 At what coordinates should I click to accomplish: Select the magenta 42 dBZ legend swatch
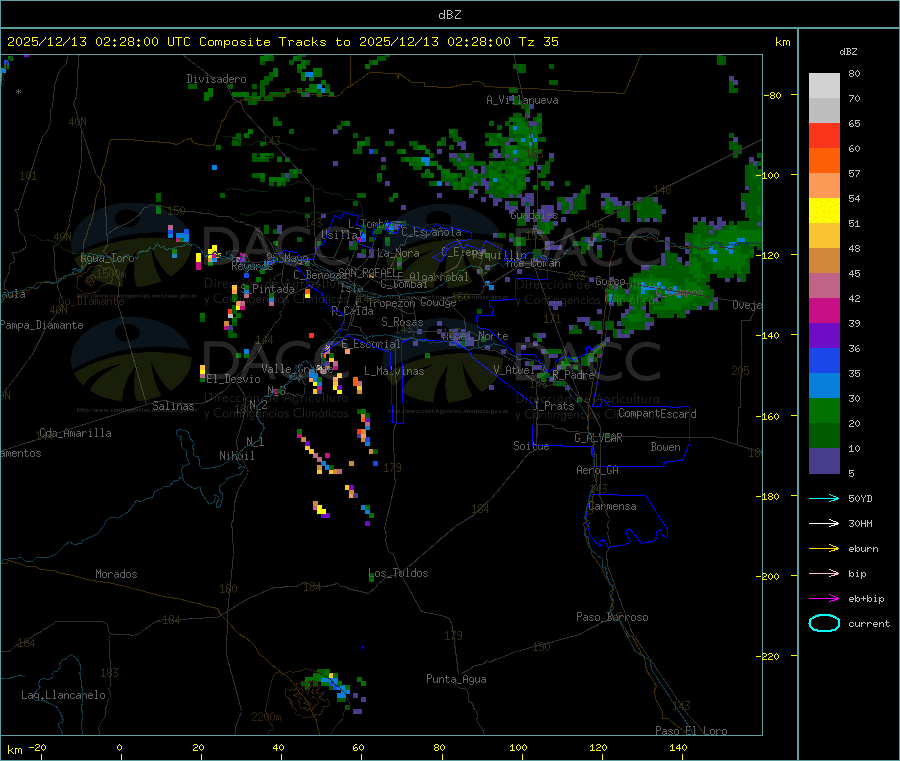(824, 310)
